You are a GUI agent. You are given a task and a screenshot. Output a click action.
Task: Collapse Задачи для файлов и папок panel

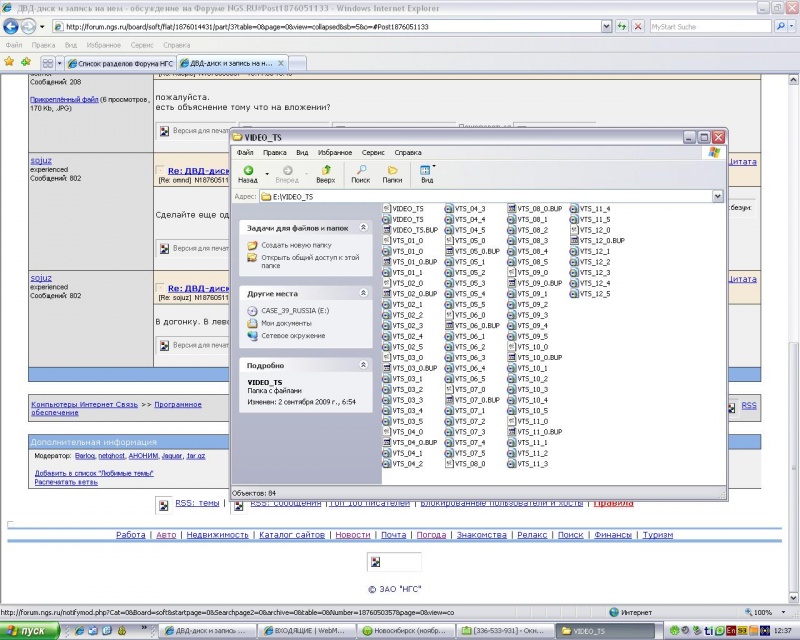363,228
